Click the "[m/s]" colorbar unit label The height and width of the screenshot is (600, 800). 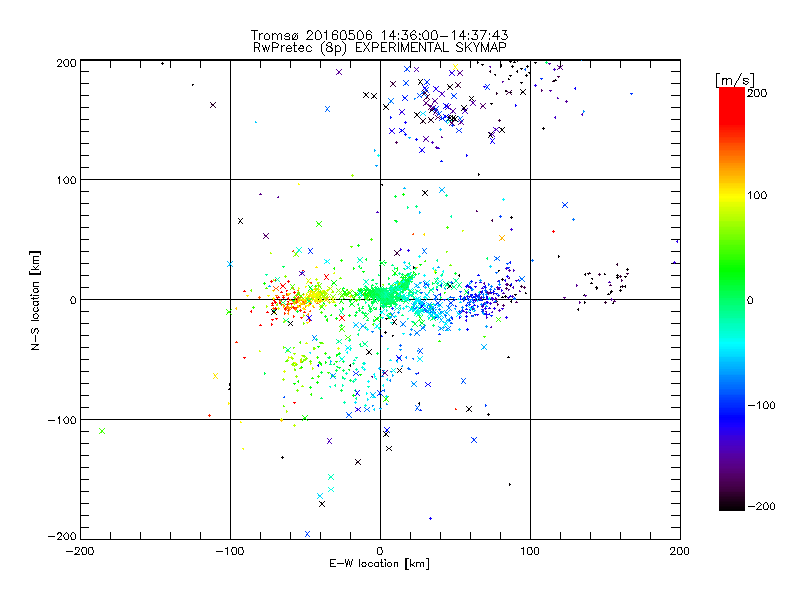[x=734, y=80]
